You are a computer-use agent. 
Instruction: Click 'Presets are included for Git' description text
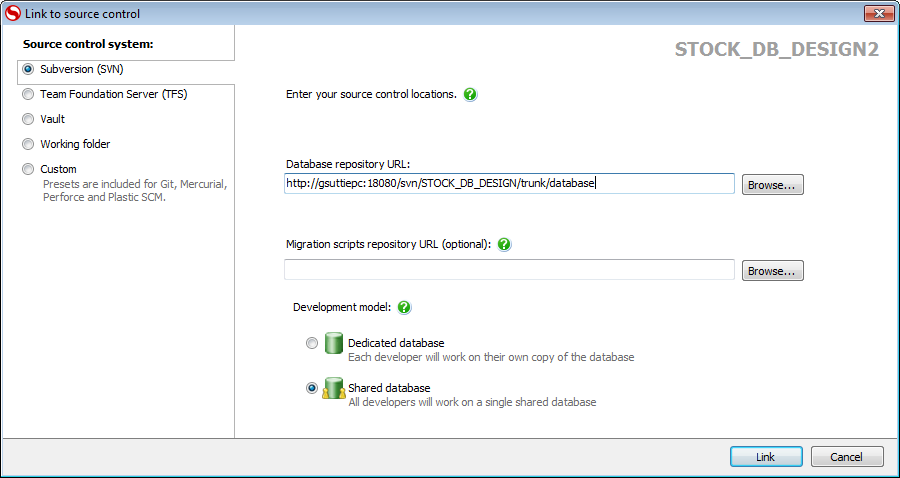point(136,192)
